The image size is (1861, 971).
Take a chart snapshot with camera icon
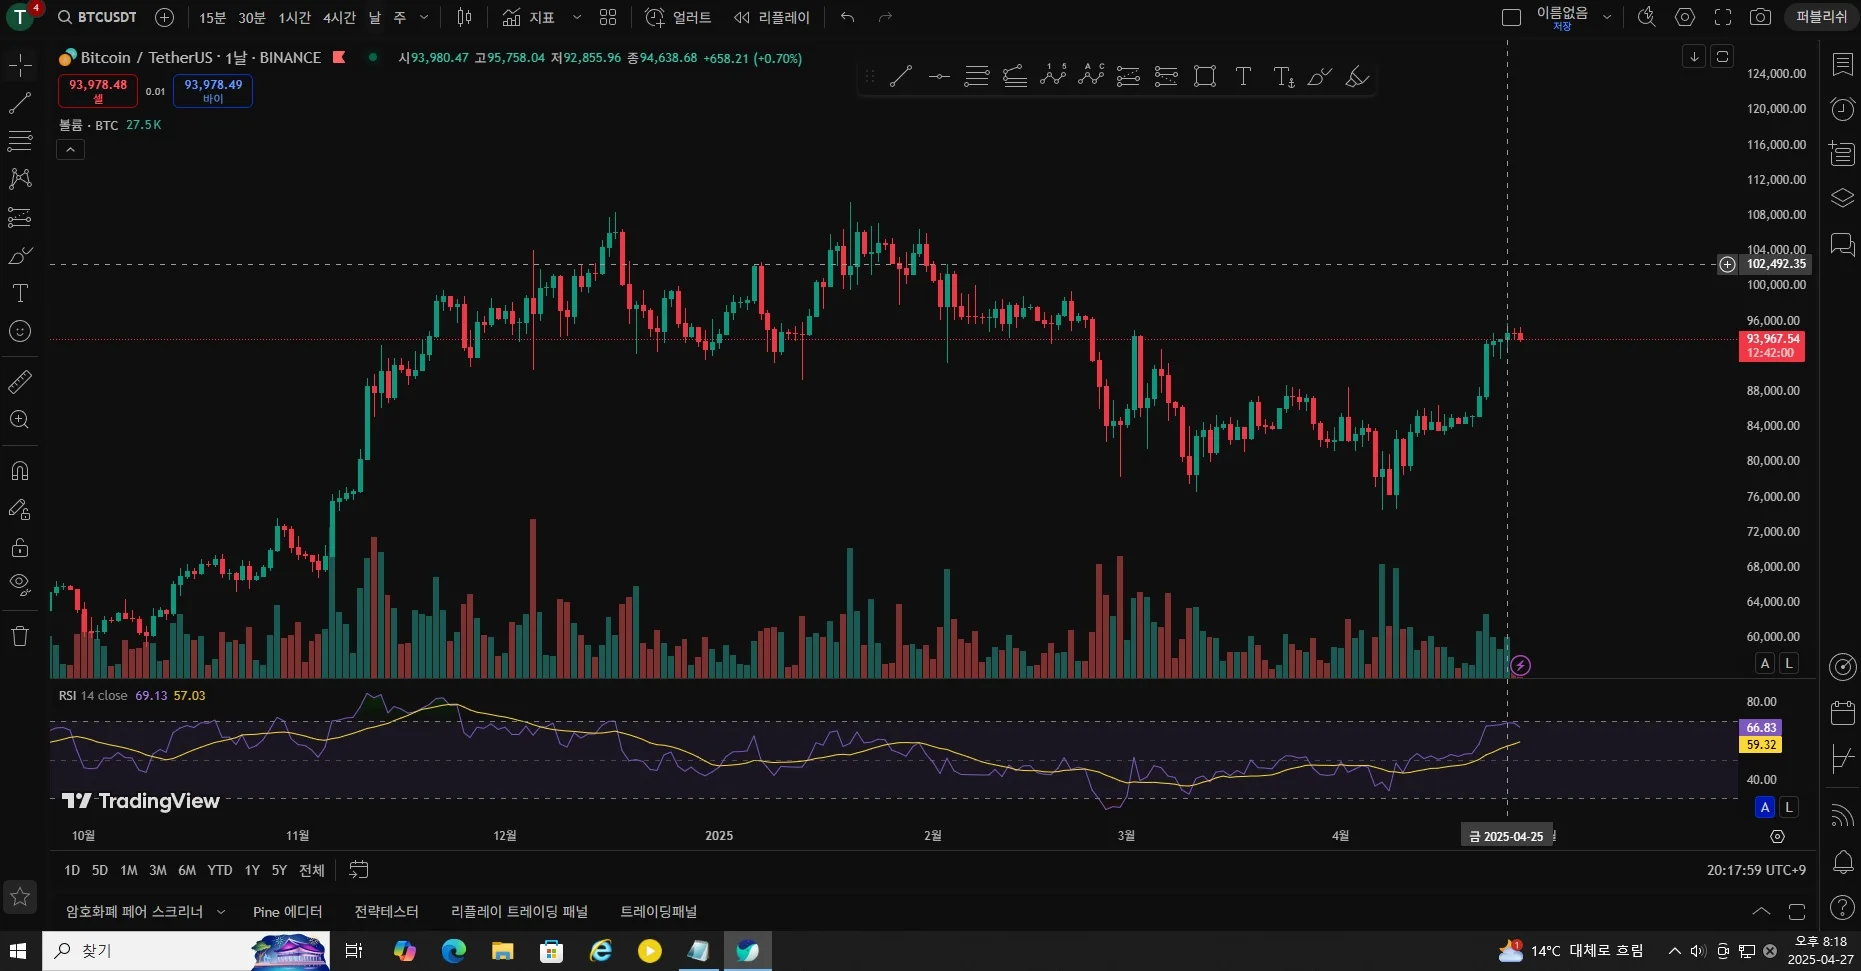(1760, 17)
